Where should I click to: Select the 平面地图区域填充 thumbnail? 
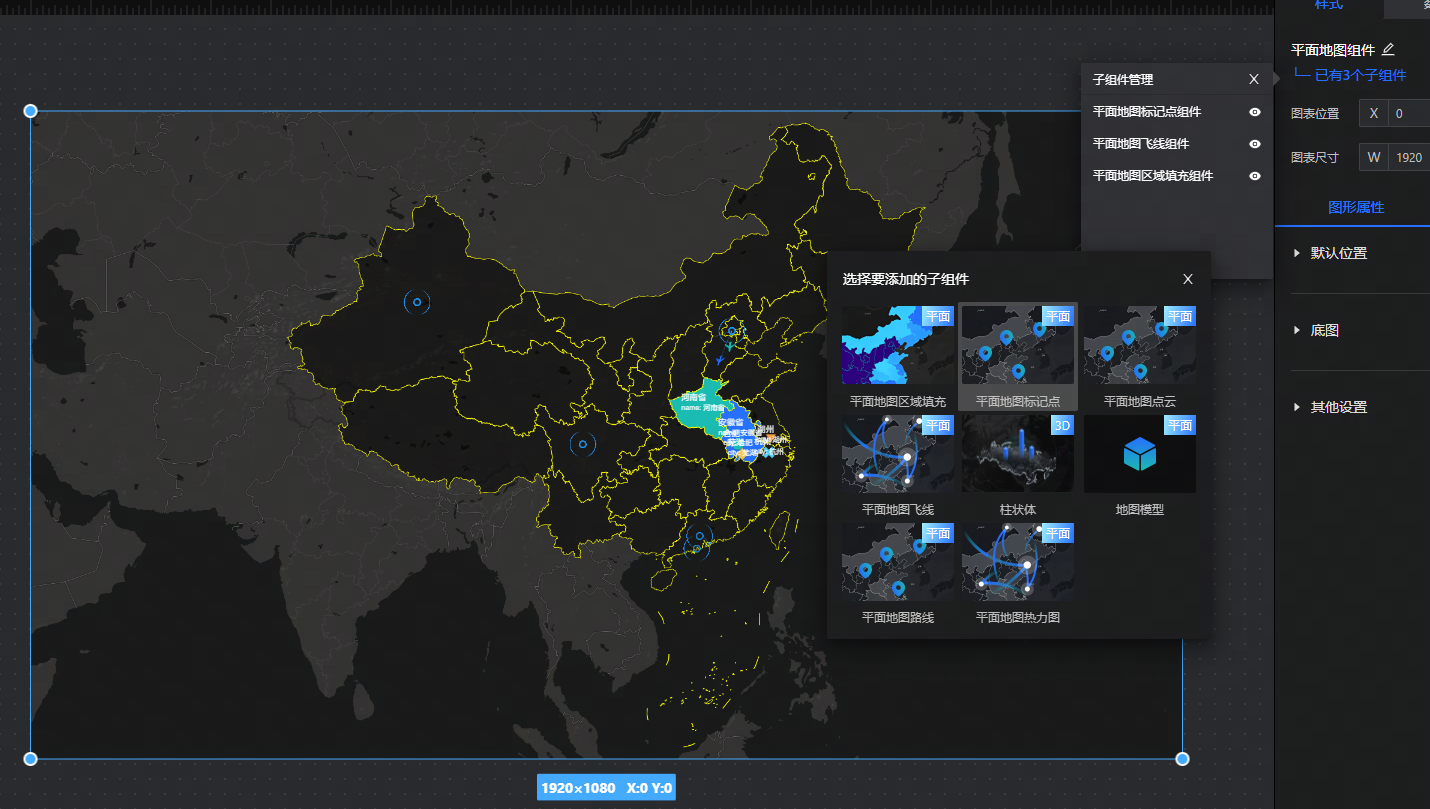tap(897, 345)
